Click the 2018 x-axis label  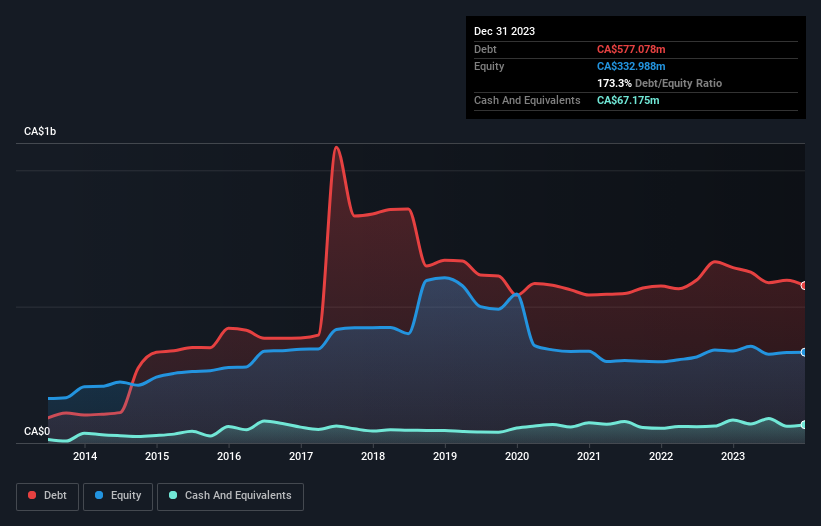pos(373,456)
